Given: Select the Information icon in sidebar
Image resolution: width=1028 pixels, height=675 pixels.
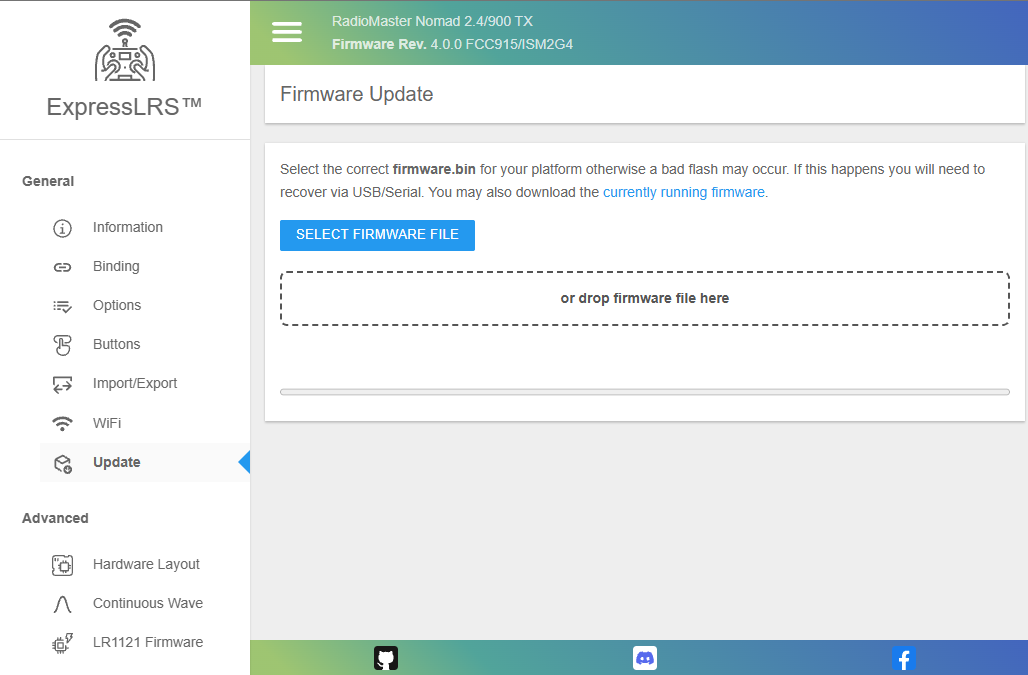Looking at the screenshot, I should coord(62,228).
